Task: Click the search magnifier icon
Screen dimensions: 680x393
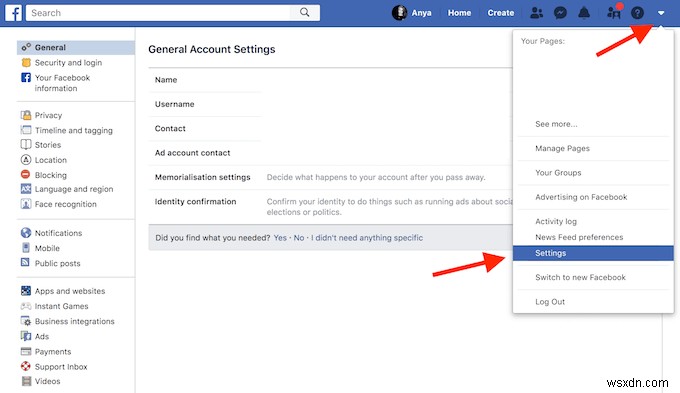Action: tap(305, 13)
